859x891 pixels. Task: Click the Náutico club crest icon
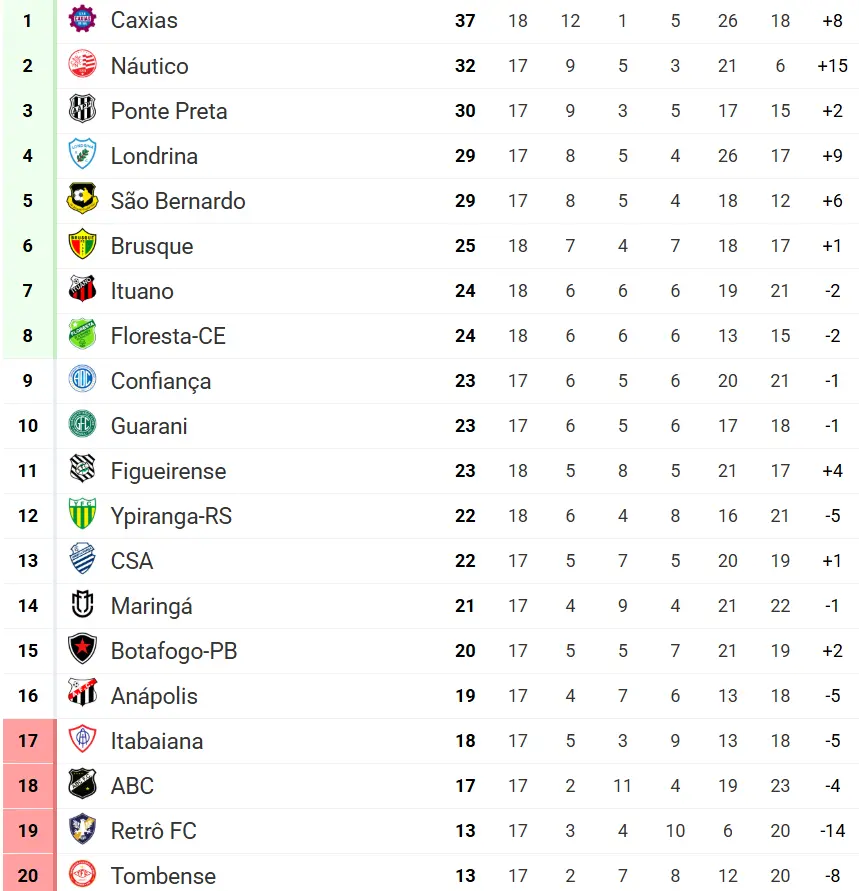point(82,65)
